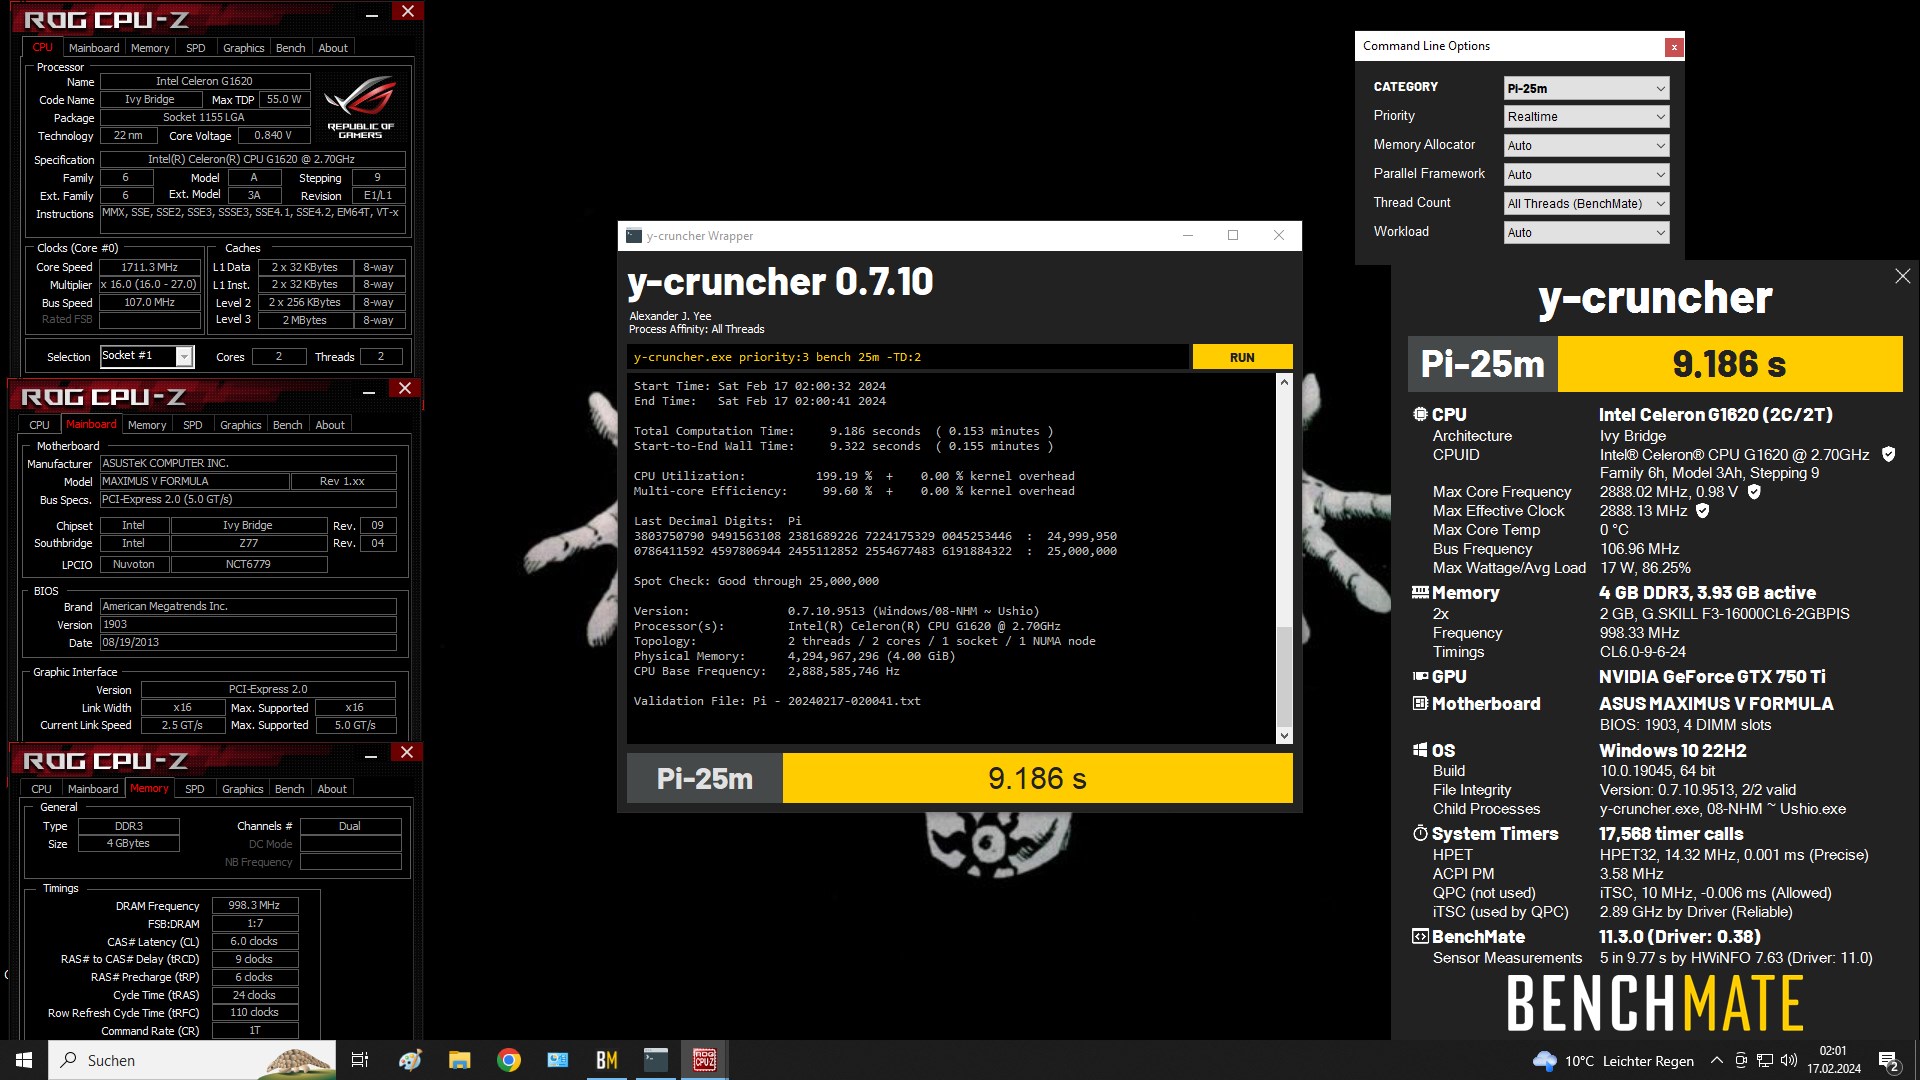Open the notification center icon
Screen dimensions: 1920x1080
click(x=1889, y=1060)
